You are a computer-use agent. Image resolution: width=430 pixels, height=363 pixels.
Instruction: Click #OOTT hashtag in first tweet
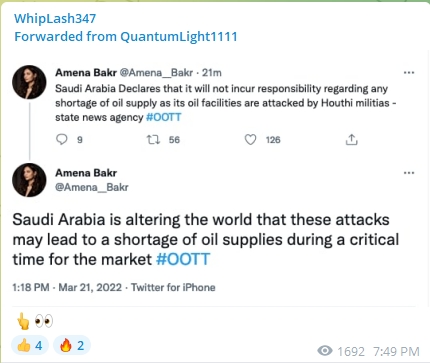click(164, 117)
